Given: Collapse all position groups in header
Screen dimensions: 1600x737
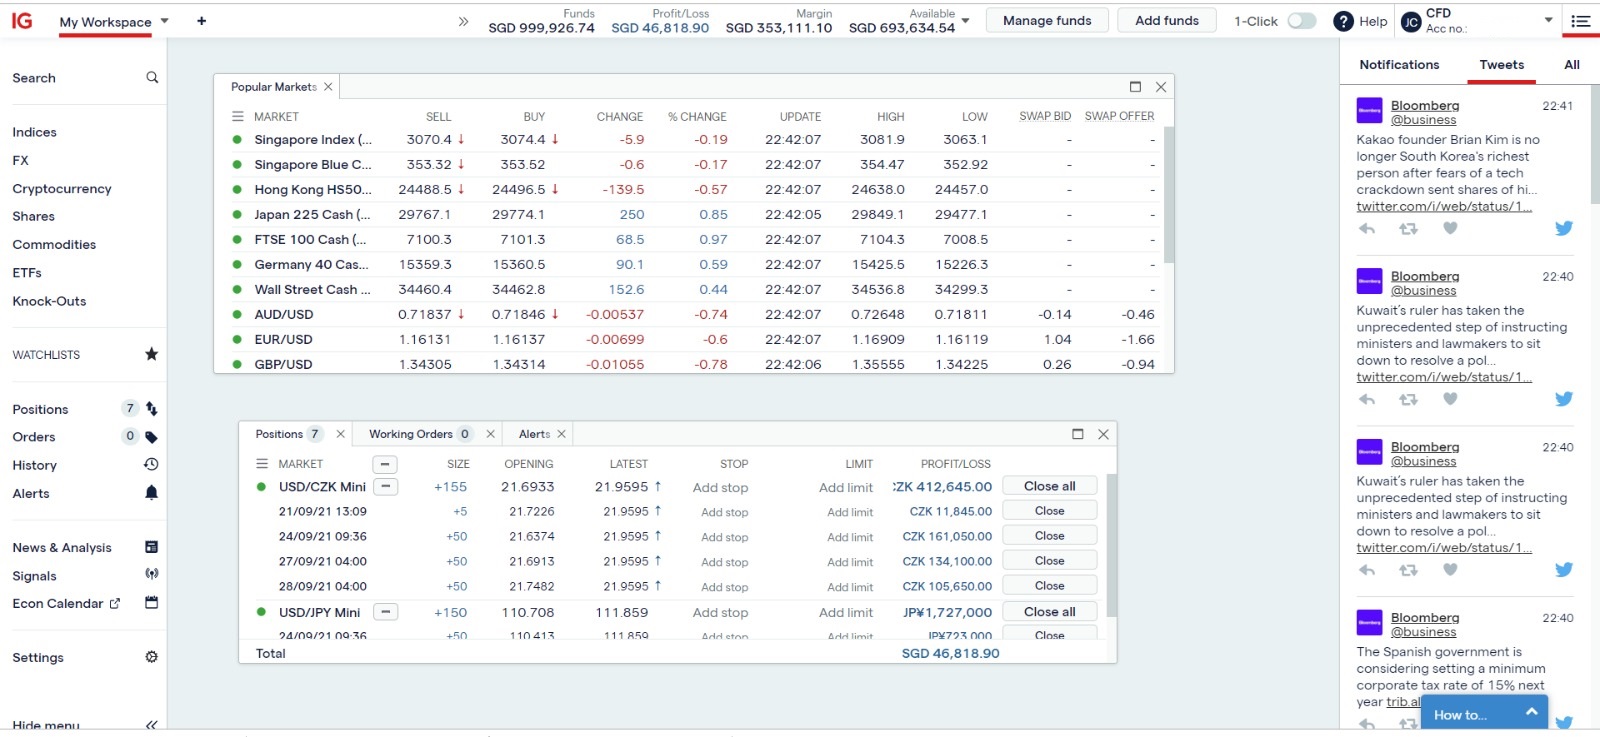Looking at the screenshot, I should (x=385, y=464).
